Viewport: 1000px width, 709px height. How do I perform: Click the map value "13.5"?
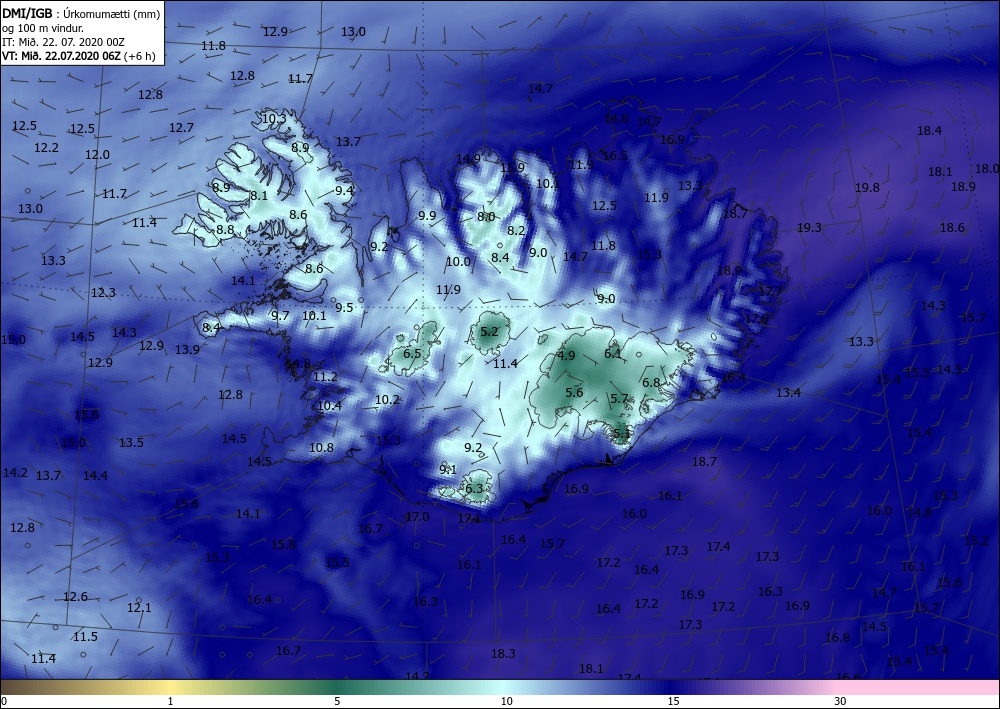pos(131,442)
